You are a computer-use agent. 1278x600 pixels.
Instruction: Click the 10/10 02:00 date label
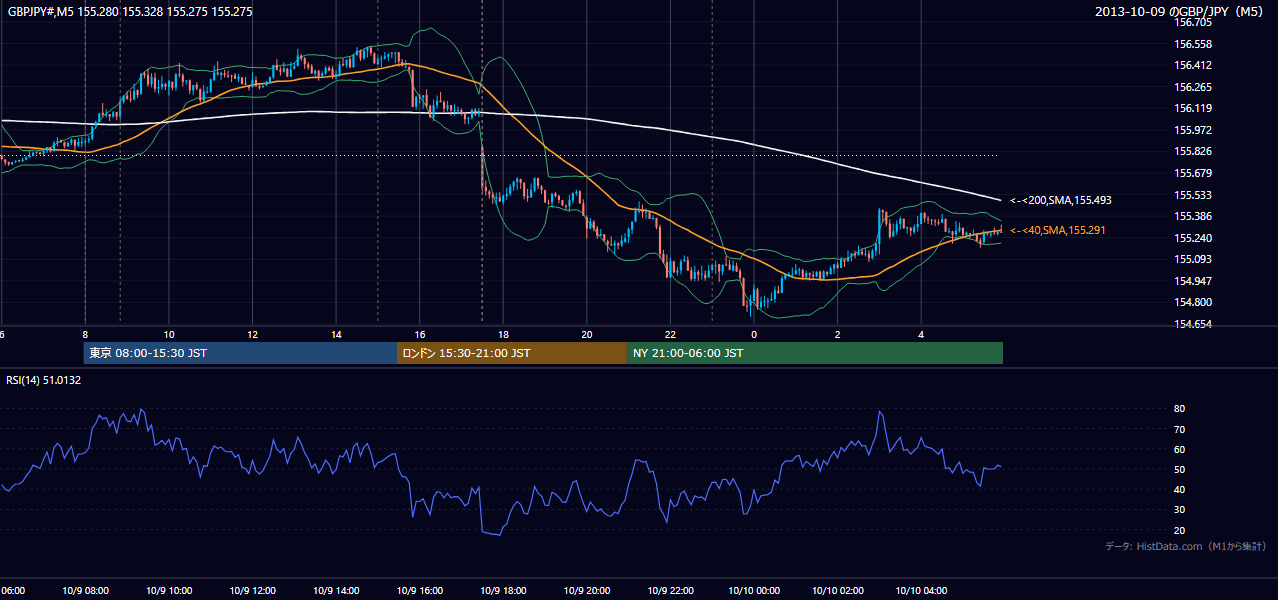(838, 591)
